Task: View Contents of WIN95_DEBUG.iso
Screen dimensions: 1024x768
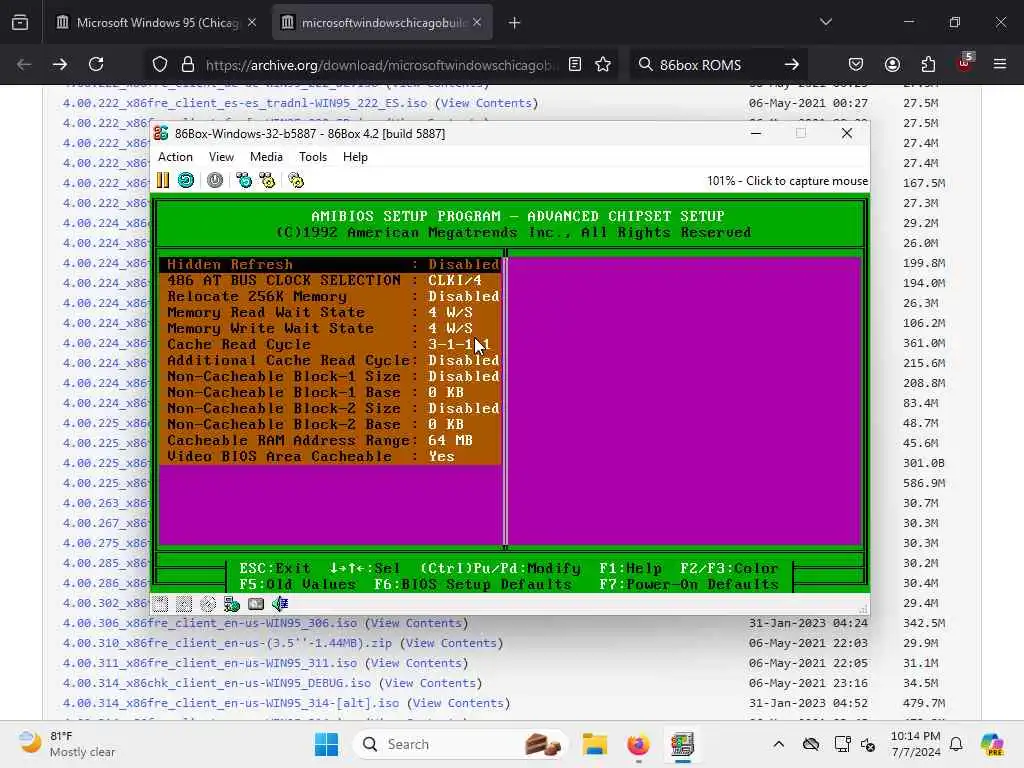Action: (x=430, y=683)
